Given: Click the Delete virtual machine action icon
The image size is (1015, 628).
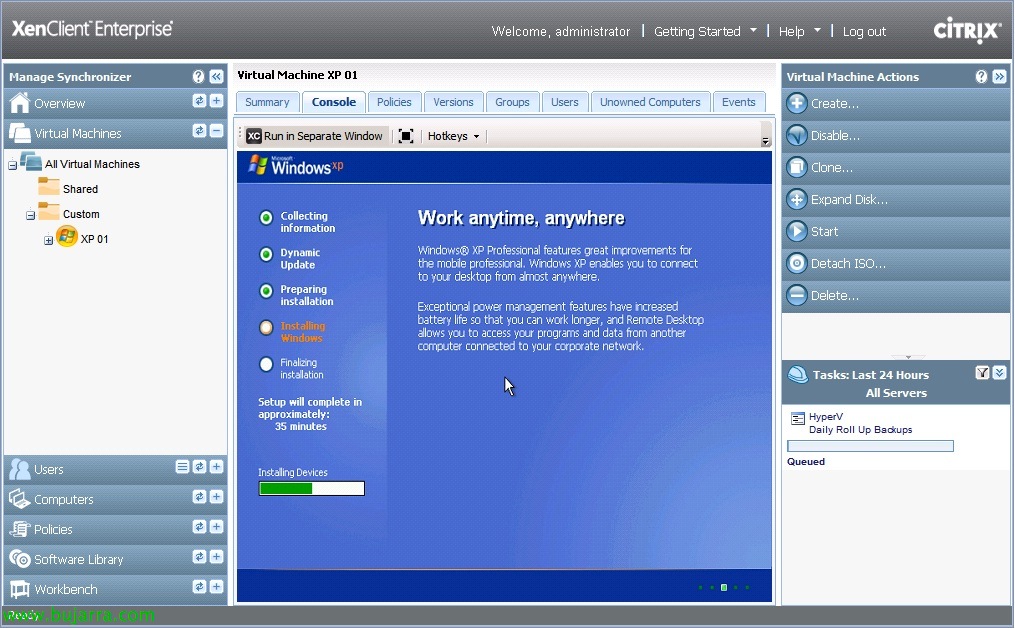Looking at the screenshot, I should pos(797,295).
